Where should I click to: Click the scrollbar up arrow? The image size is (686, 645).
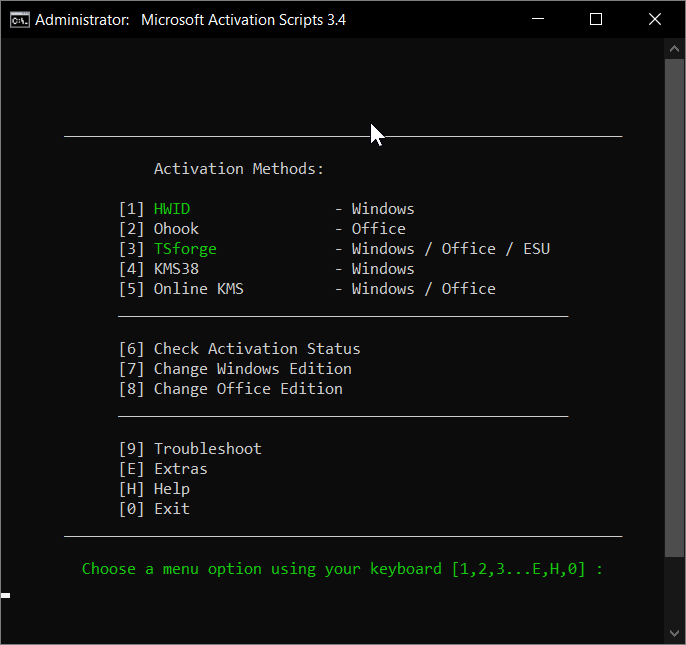[675, 48]
